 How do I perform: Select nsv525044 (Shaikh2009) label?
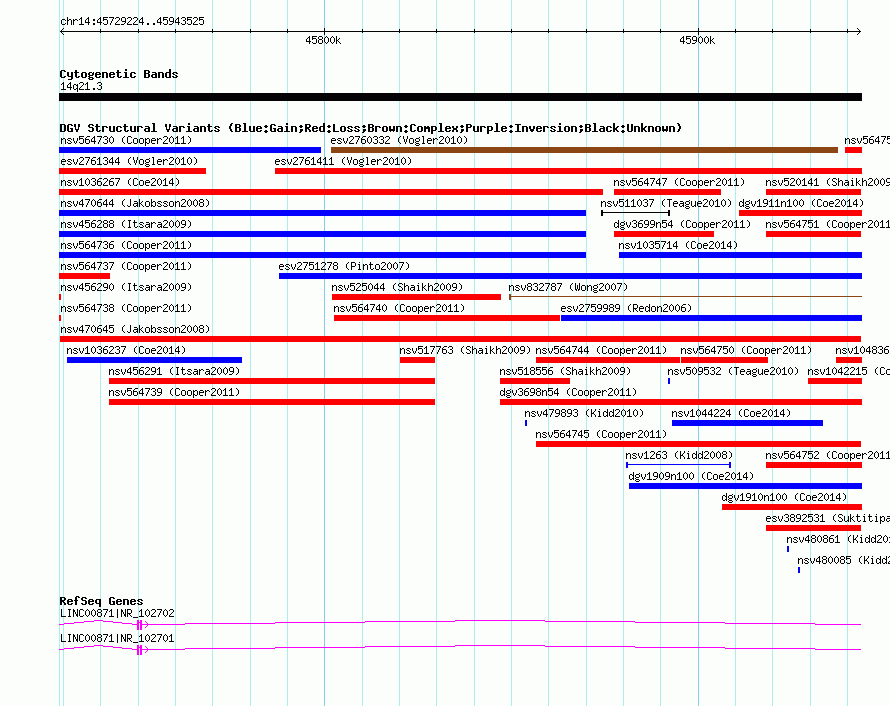(x=397, y=287)
